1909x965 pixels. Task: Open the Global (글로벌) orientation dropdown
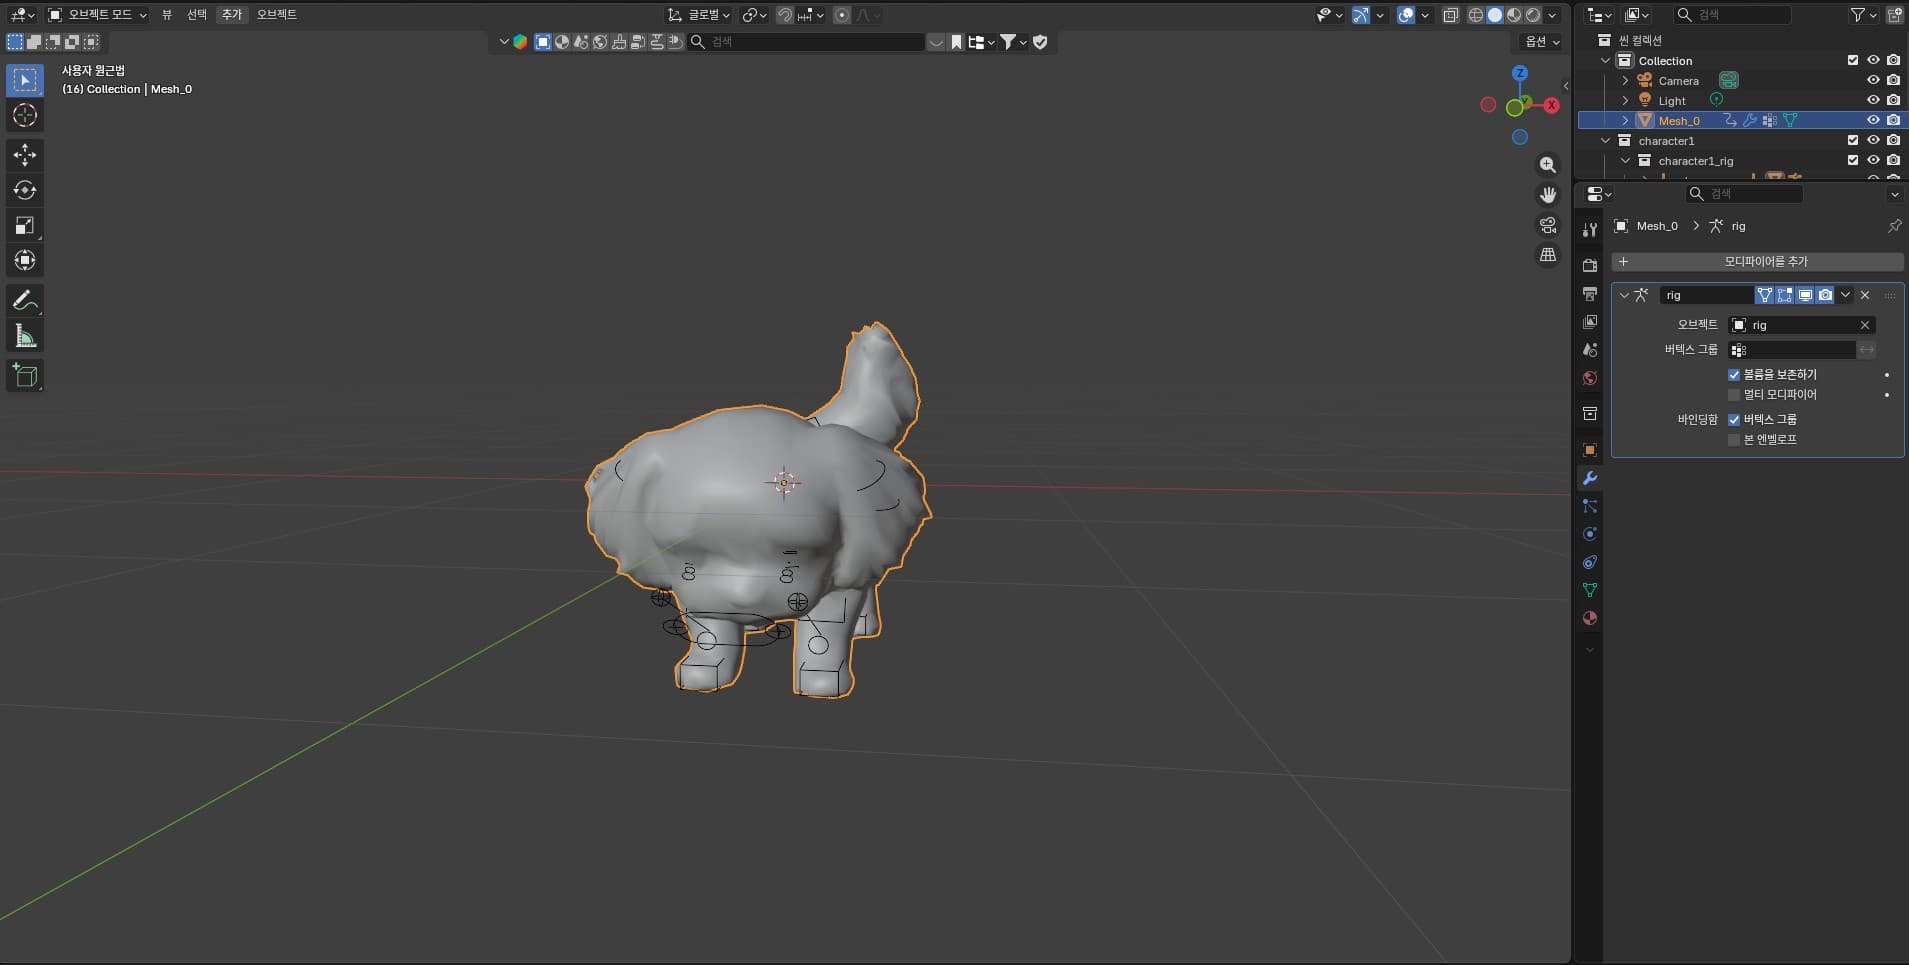699,15
